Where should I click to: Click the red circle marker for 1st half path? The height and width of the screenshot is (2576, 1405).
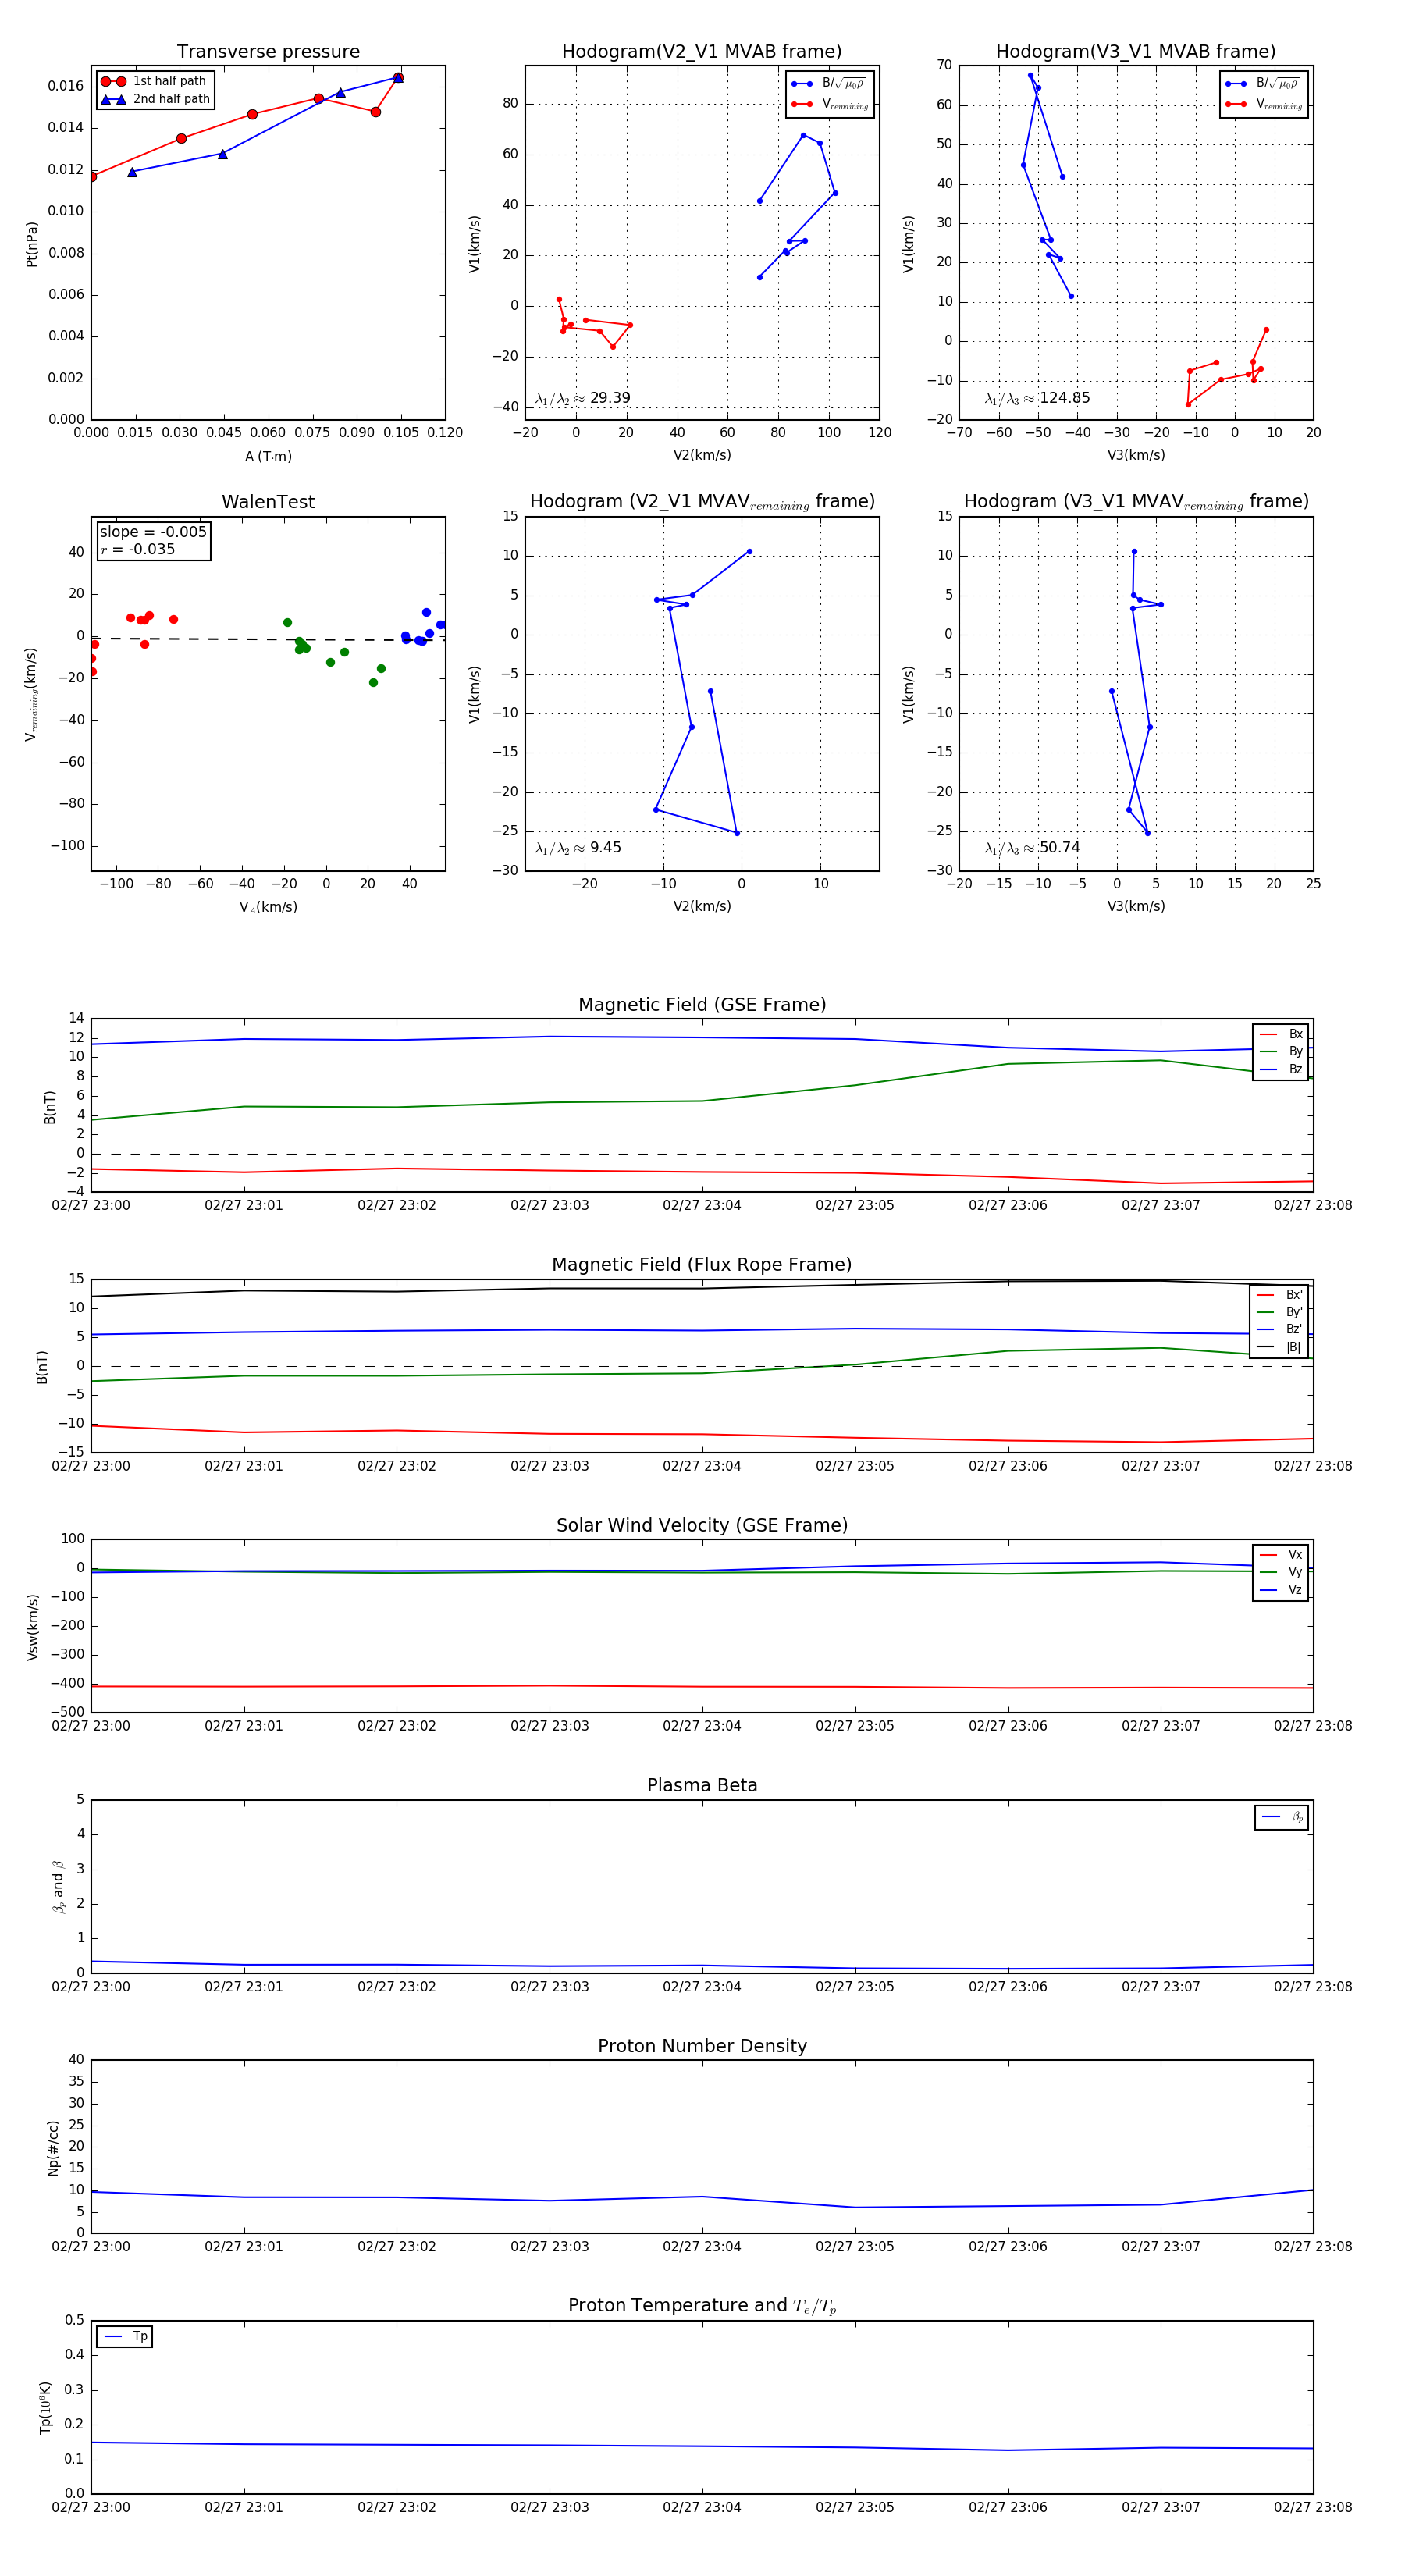(x=113, y=81)
